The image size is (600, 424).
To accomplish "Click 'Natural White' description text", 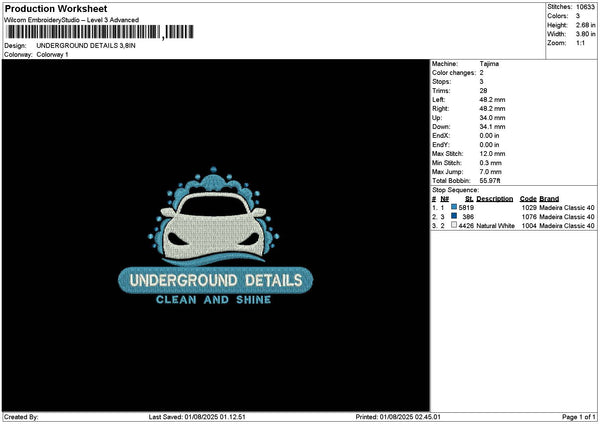I will click(x=496, y=226).
